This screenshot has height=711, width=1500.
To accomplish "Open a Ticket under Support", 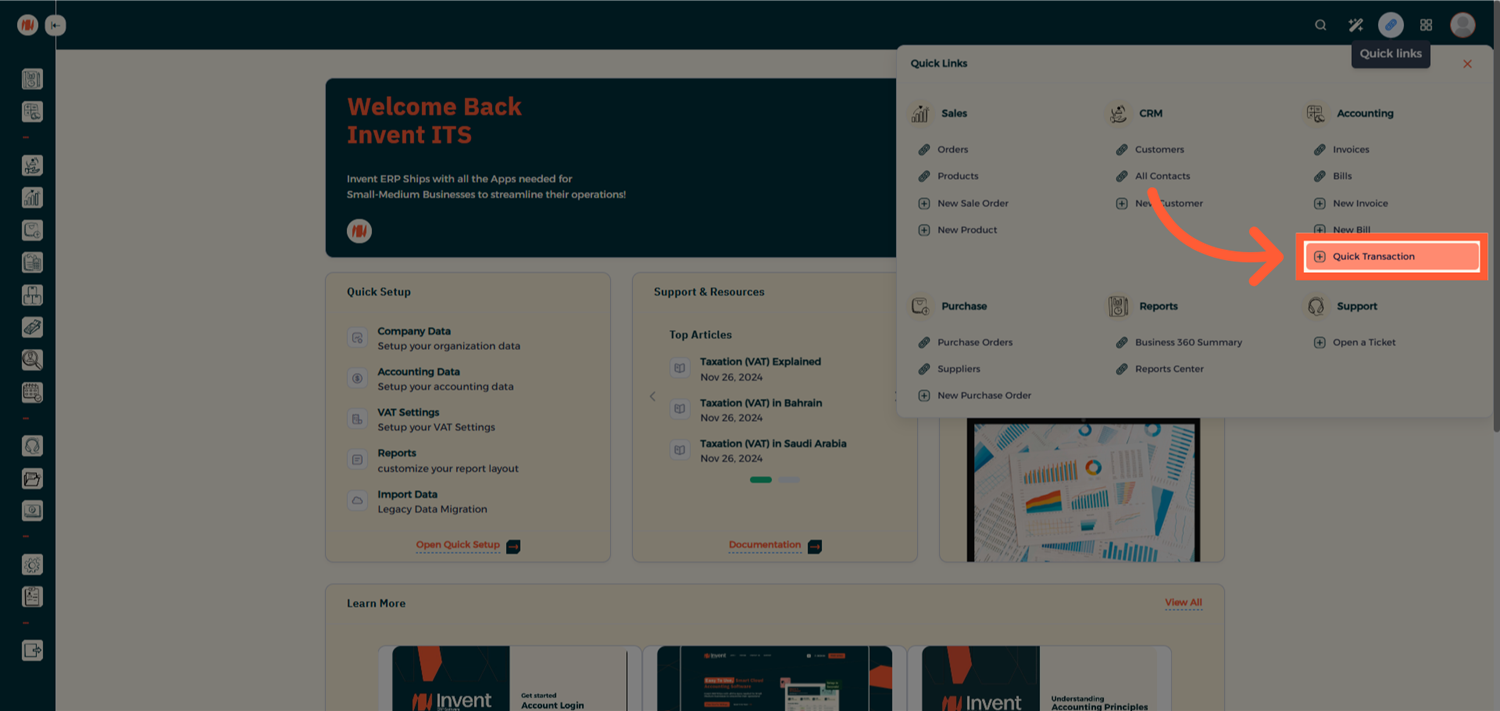I will [1363, 342].
